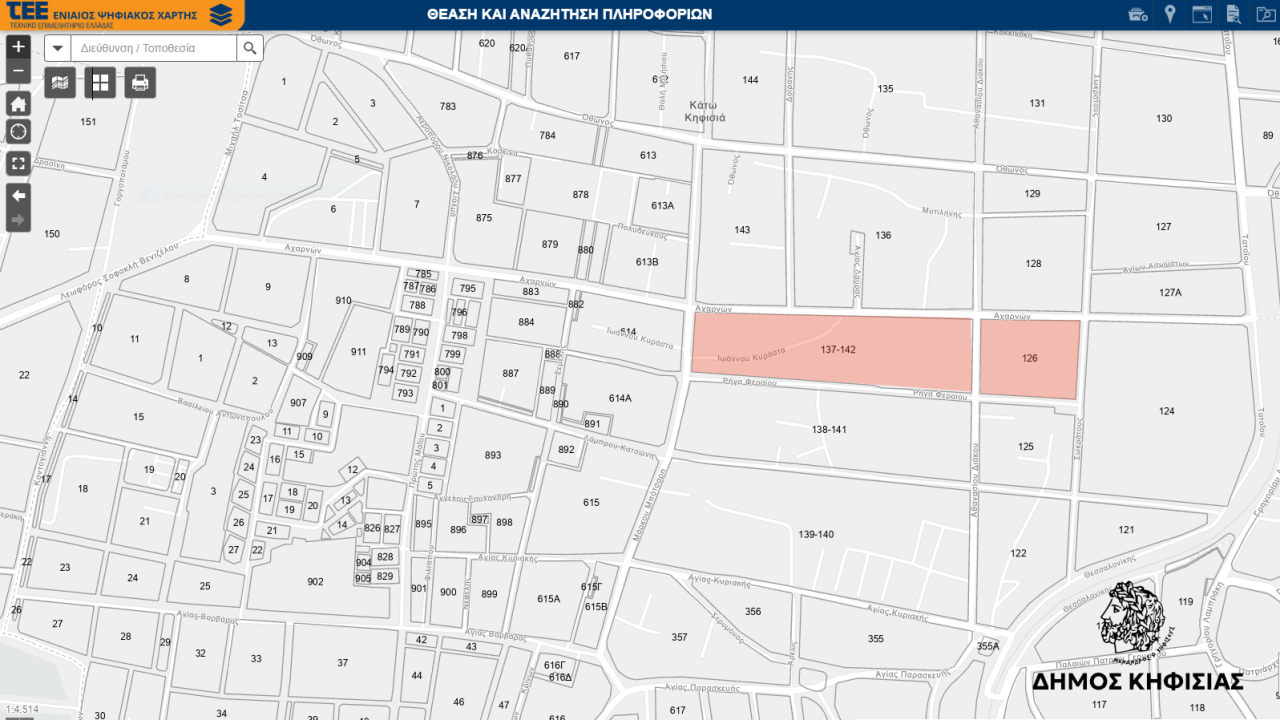This screenshot has width=1280, height=720.
Task: Open the basemap gallery icon
Action: [x=59, y=82]
